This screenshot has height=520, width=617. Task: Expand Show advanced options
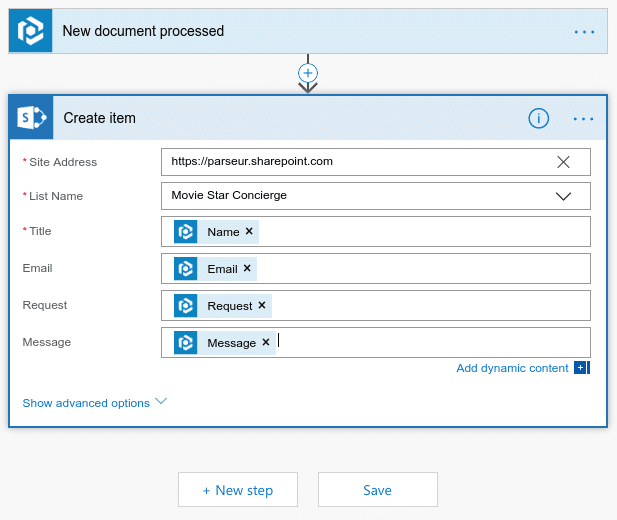point(94,403)
